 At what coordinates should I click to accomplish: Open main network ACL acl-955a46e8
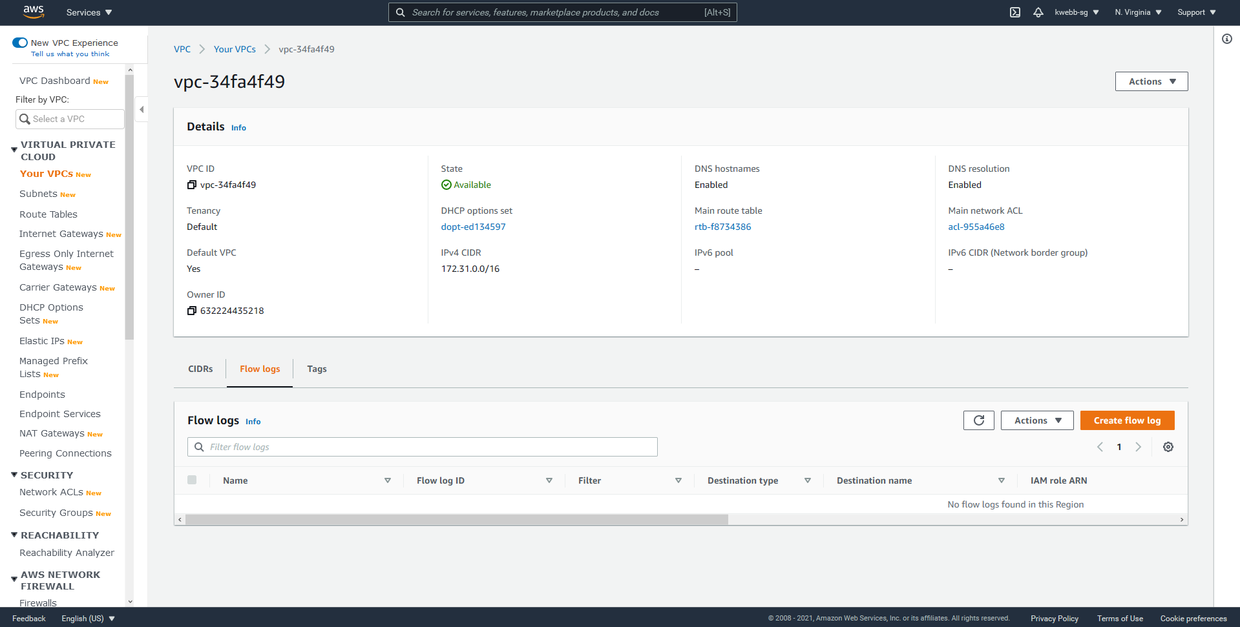(x=976, y=227)
